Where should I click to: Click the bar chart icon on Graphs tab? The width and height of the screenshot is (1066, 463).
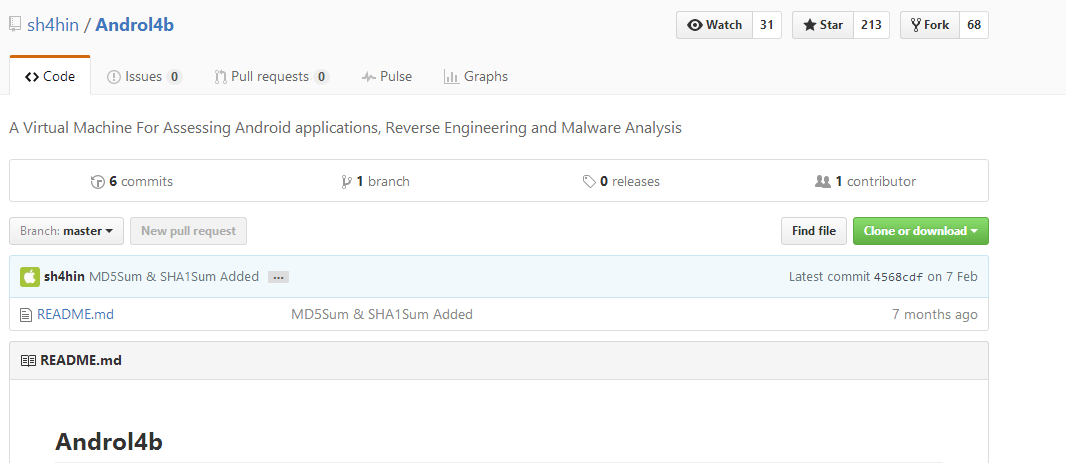(x=451, y=77)
